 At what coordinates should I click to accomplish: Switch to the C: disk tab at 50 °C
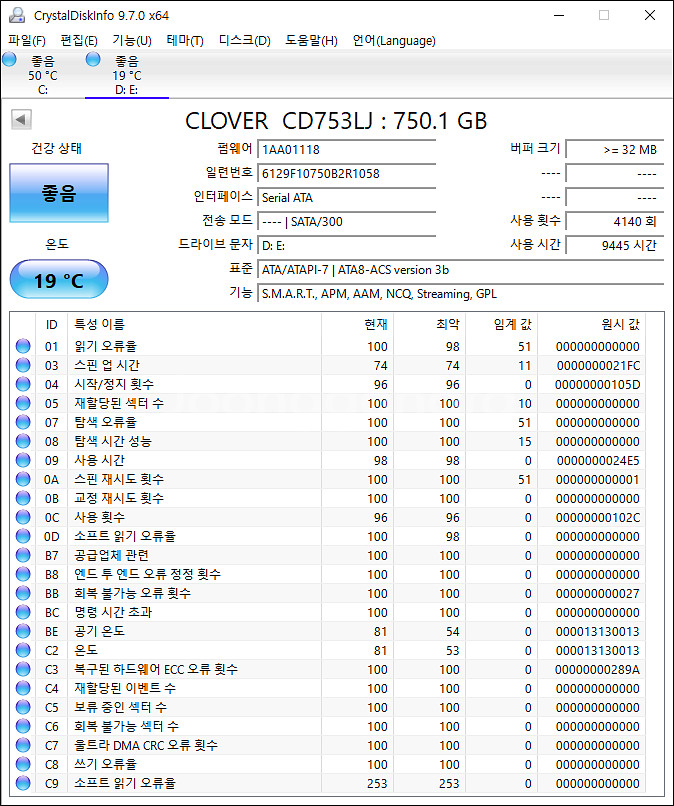tap(43, 75)
